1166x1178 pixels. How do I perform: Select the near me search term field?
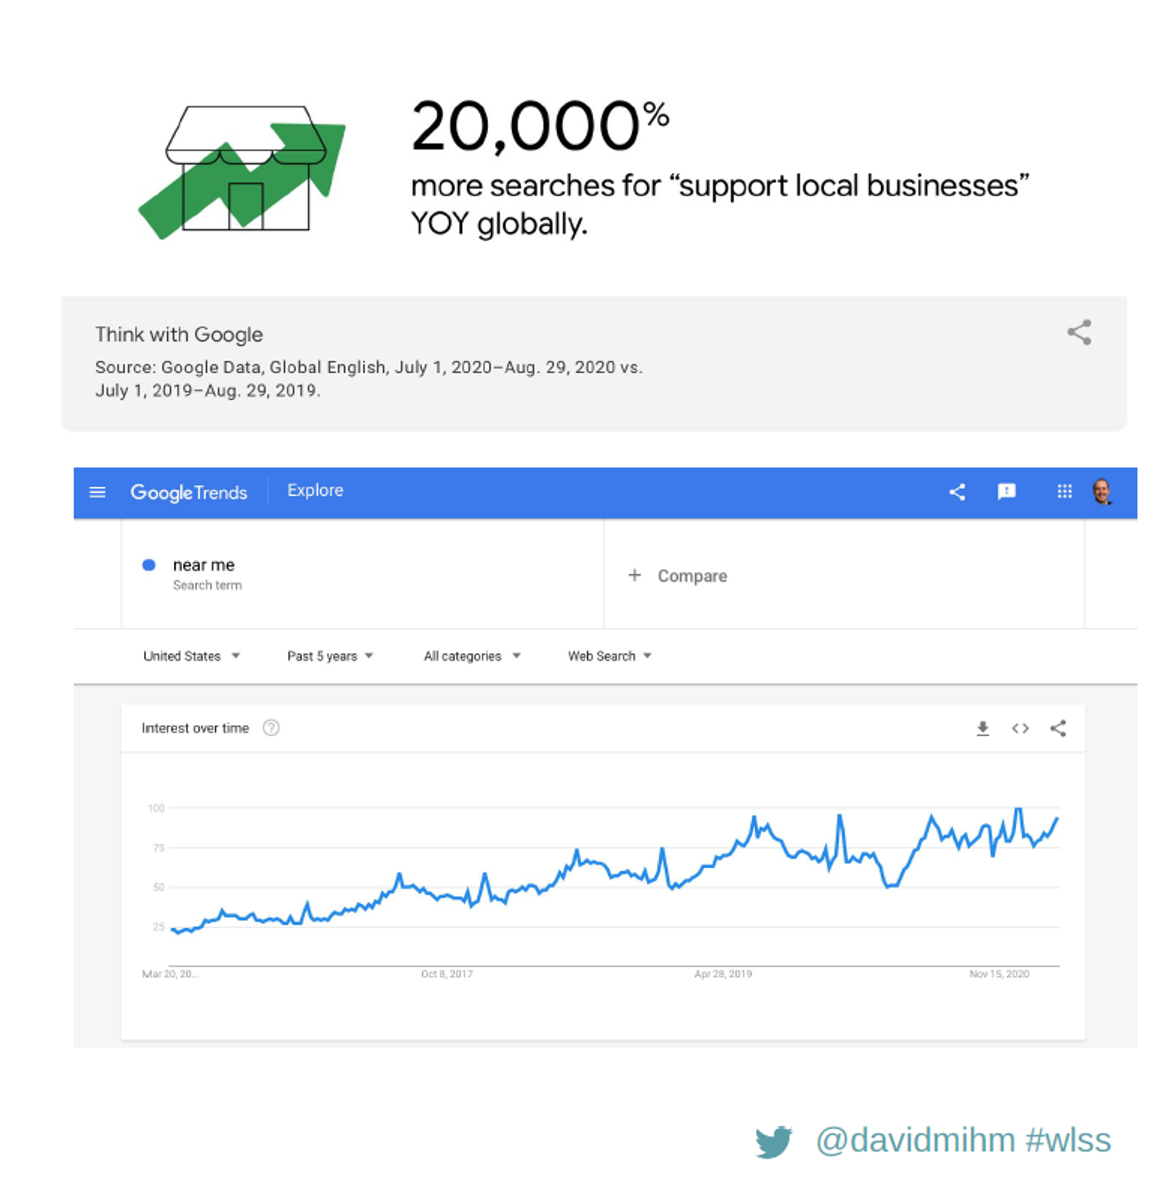click(x=204, y=565)
